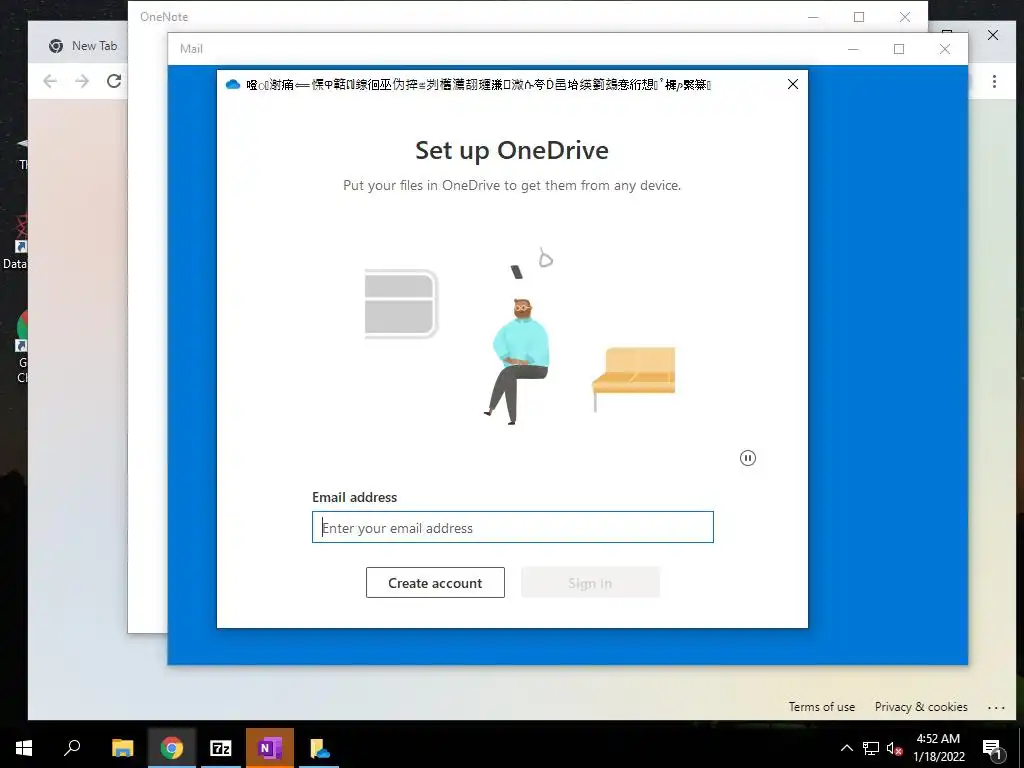Viewport: 1024px width, 768px height.
Task: Select the New Tab tab in Chrome
Action: pyautogui.click(x=83, y=46)
